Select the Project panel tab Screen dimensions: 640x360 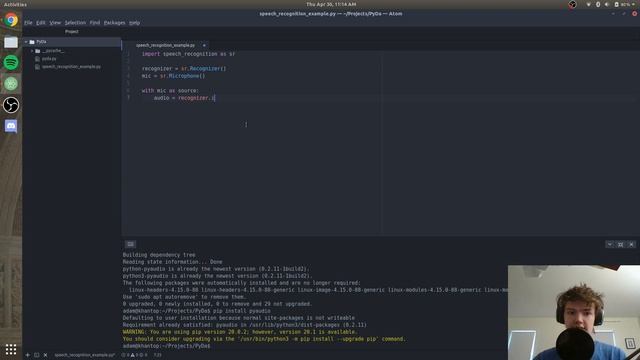[71, 31]
